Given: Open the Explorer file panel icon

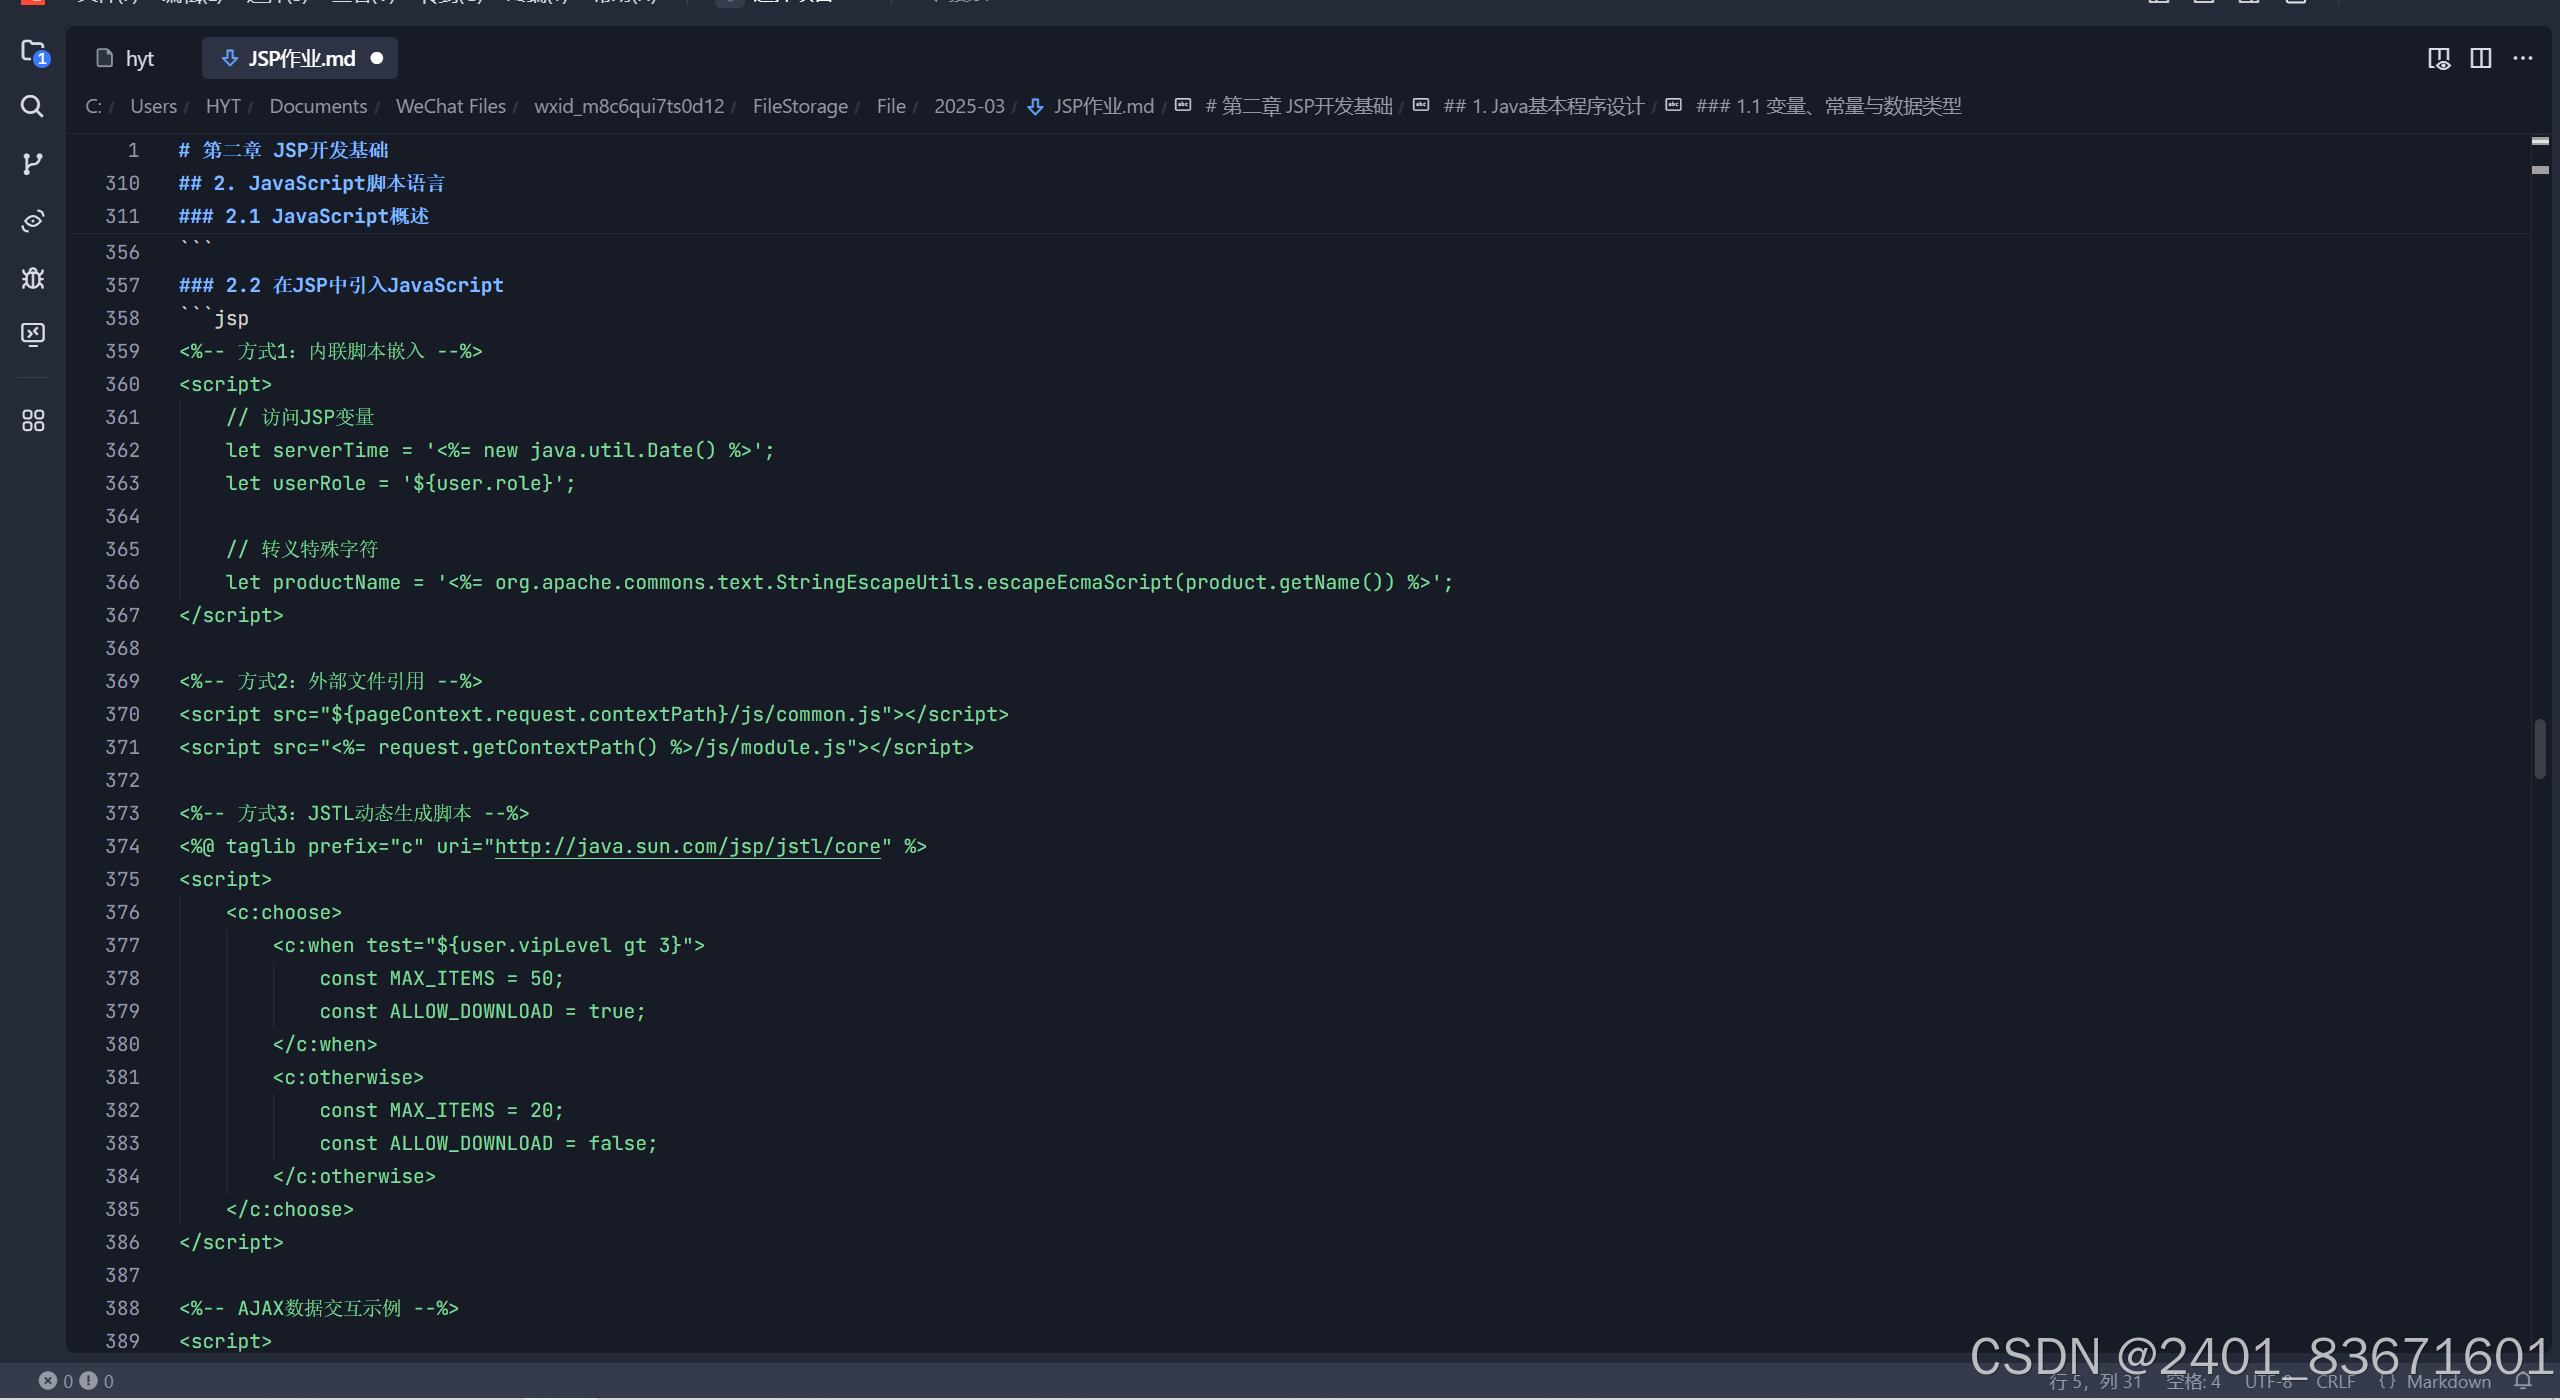Looking at the screenshot, I should tap(33, 52).
